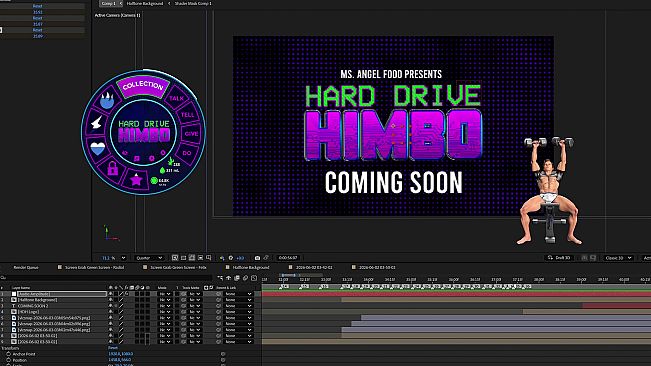Click the Anchor Point stopwatch
Image resolution: width=651 pixels, height=366 pixels.
point(8,354)
